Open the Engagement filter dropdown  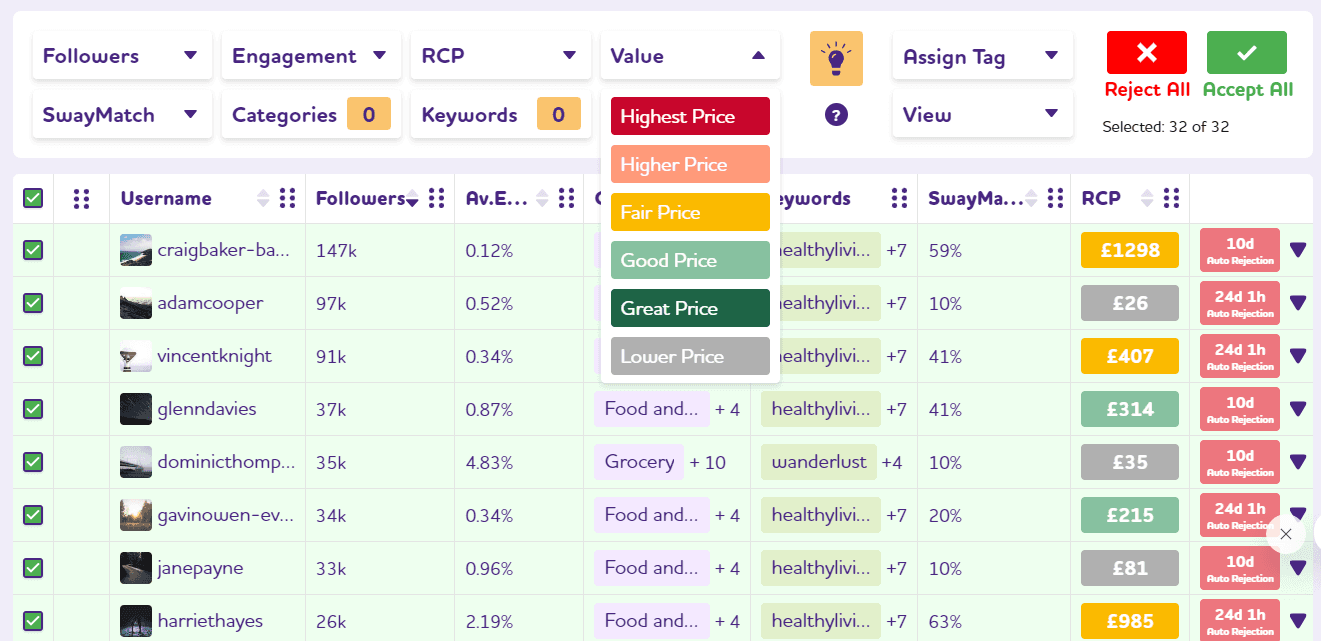(311, 56)
